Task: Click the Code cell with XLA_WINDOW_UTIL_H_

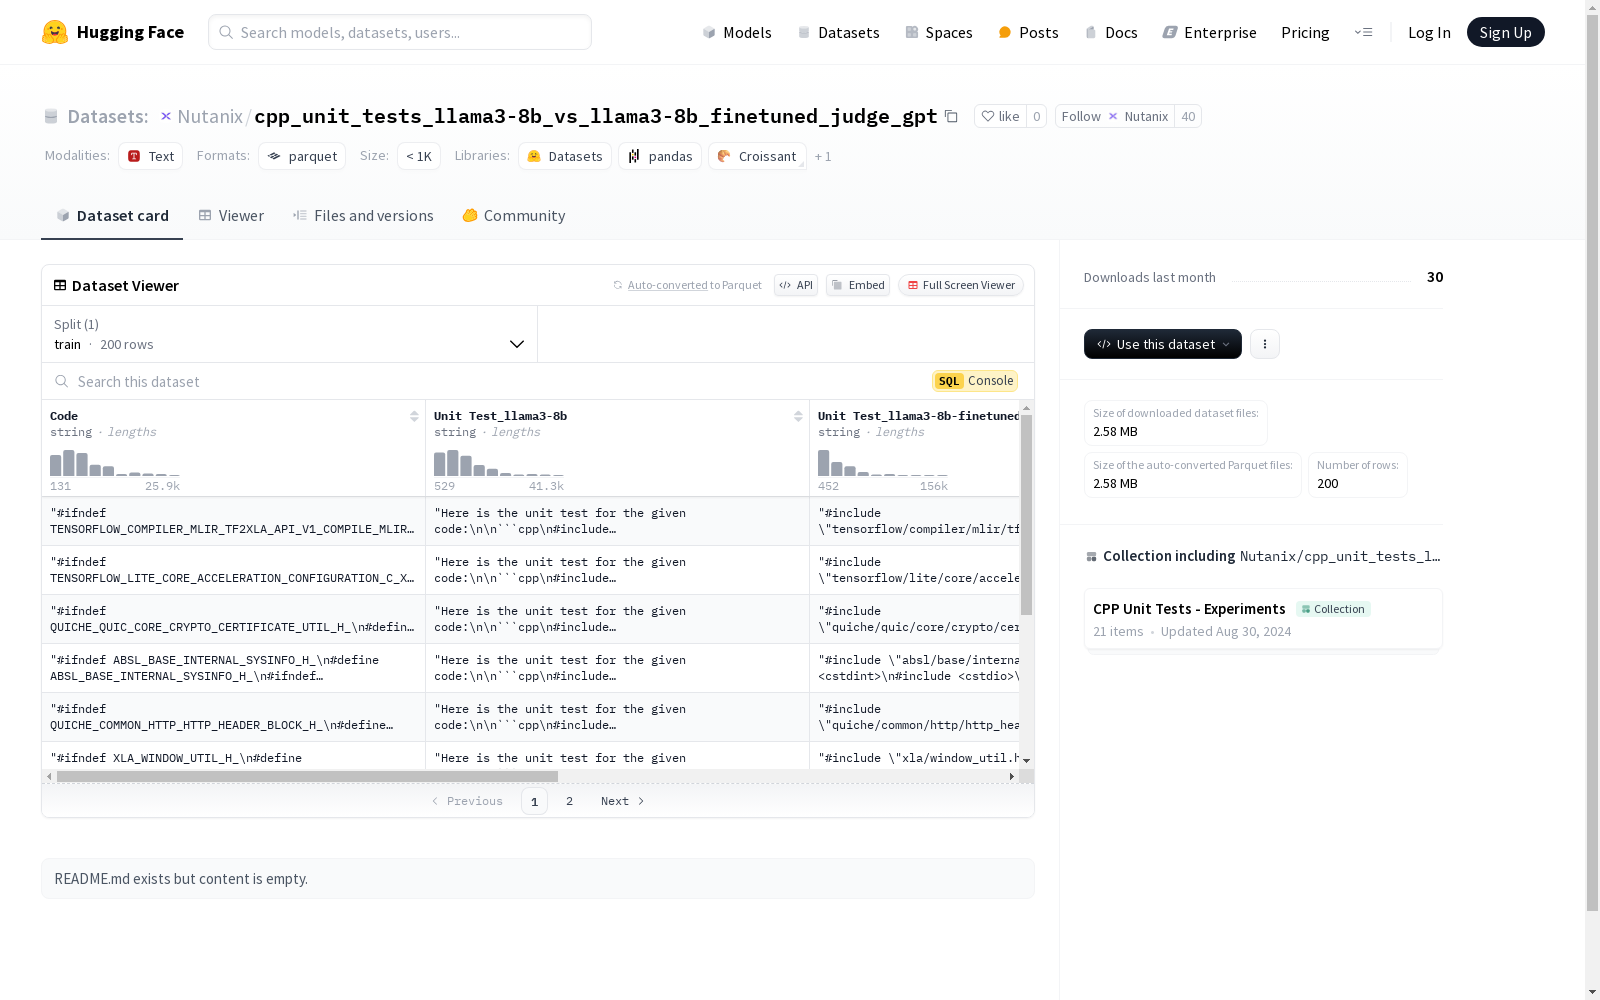Action: [x=233, y=757]
